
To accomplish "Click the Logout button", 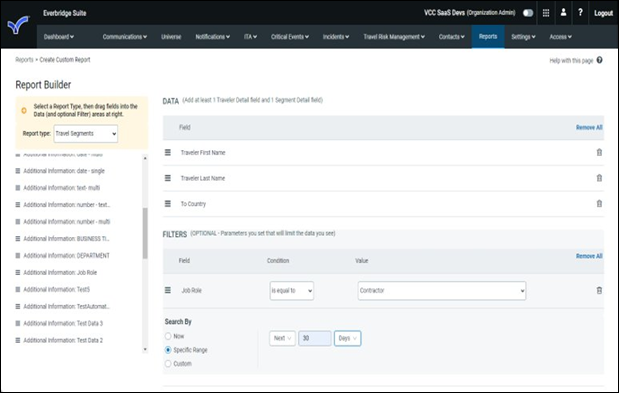I will 604,13.
